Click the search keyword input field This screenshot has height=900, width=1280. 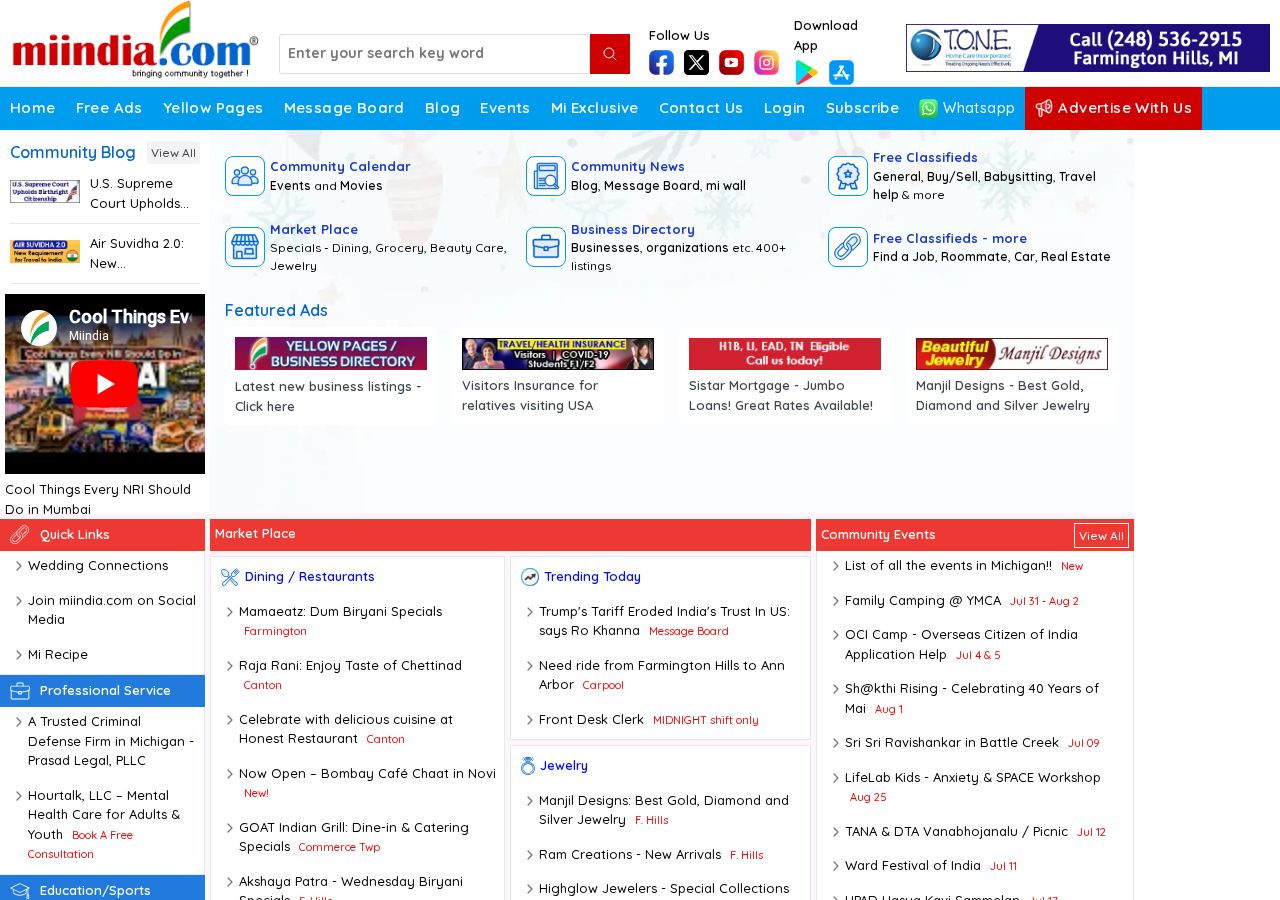pyautogui.click(x=435, y=54)
